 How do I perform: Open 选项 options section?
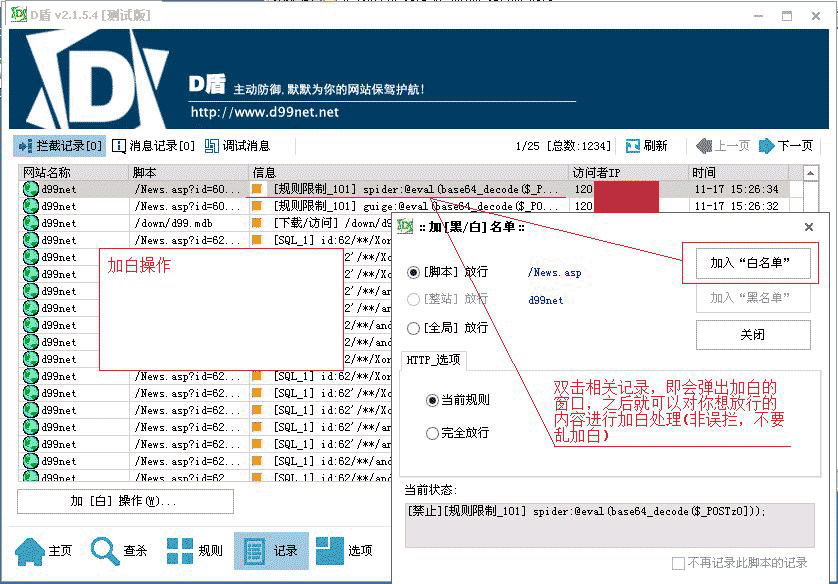[x=344, y=551]
